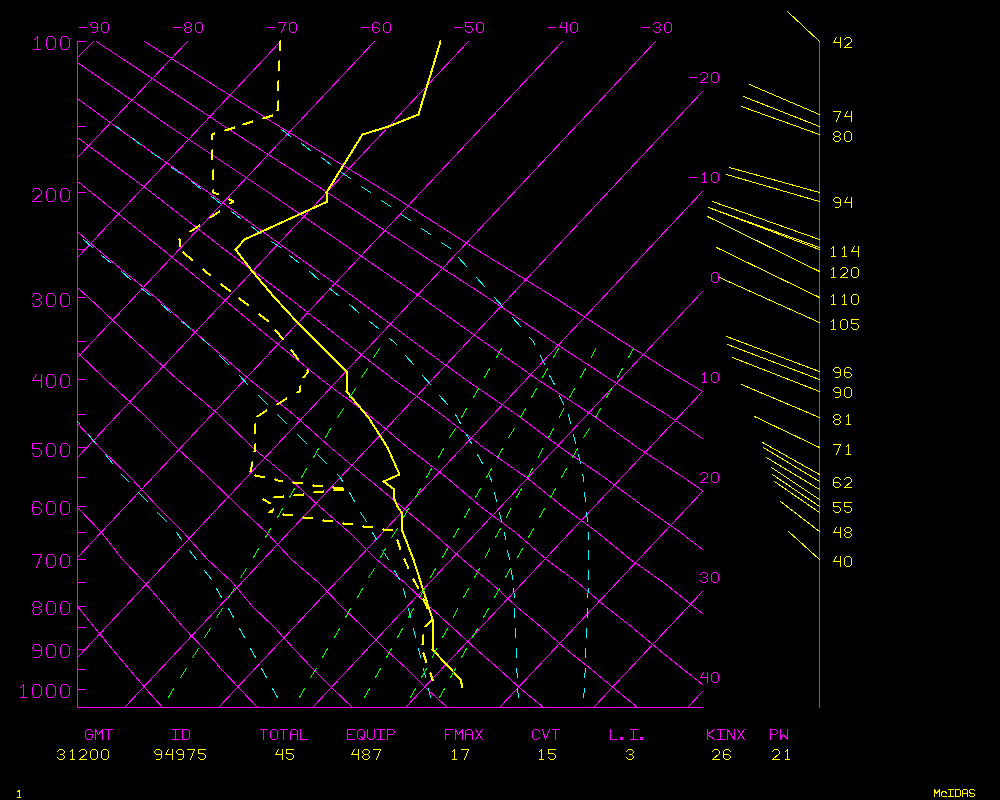This screenshot has height=800, width=1000.
Task: Select the L.I. lifted index label
Action: pos(627,735)
